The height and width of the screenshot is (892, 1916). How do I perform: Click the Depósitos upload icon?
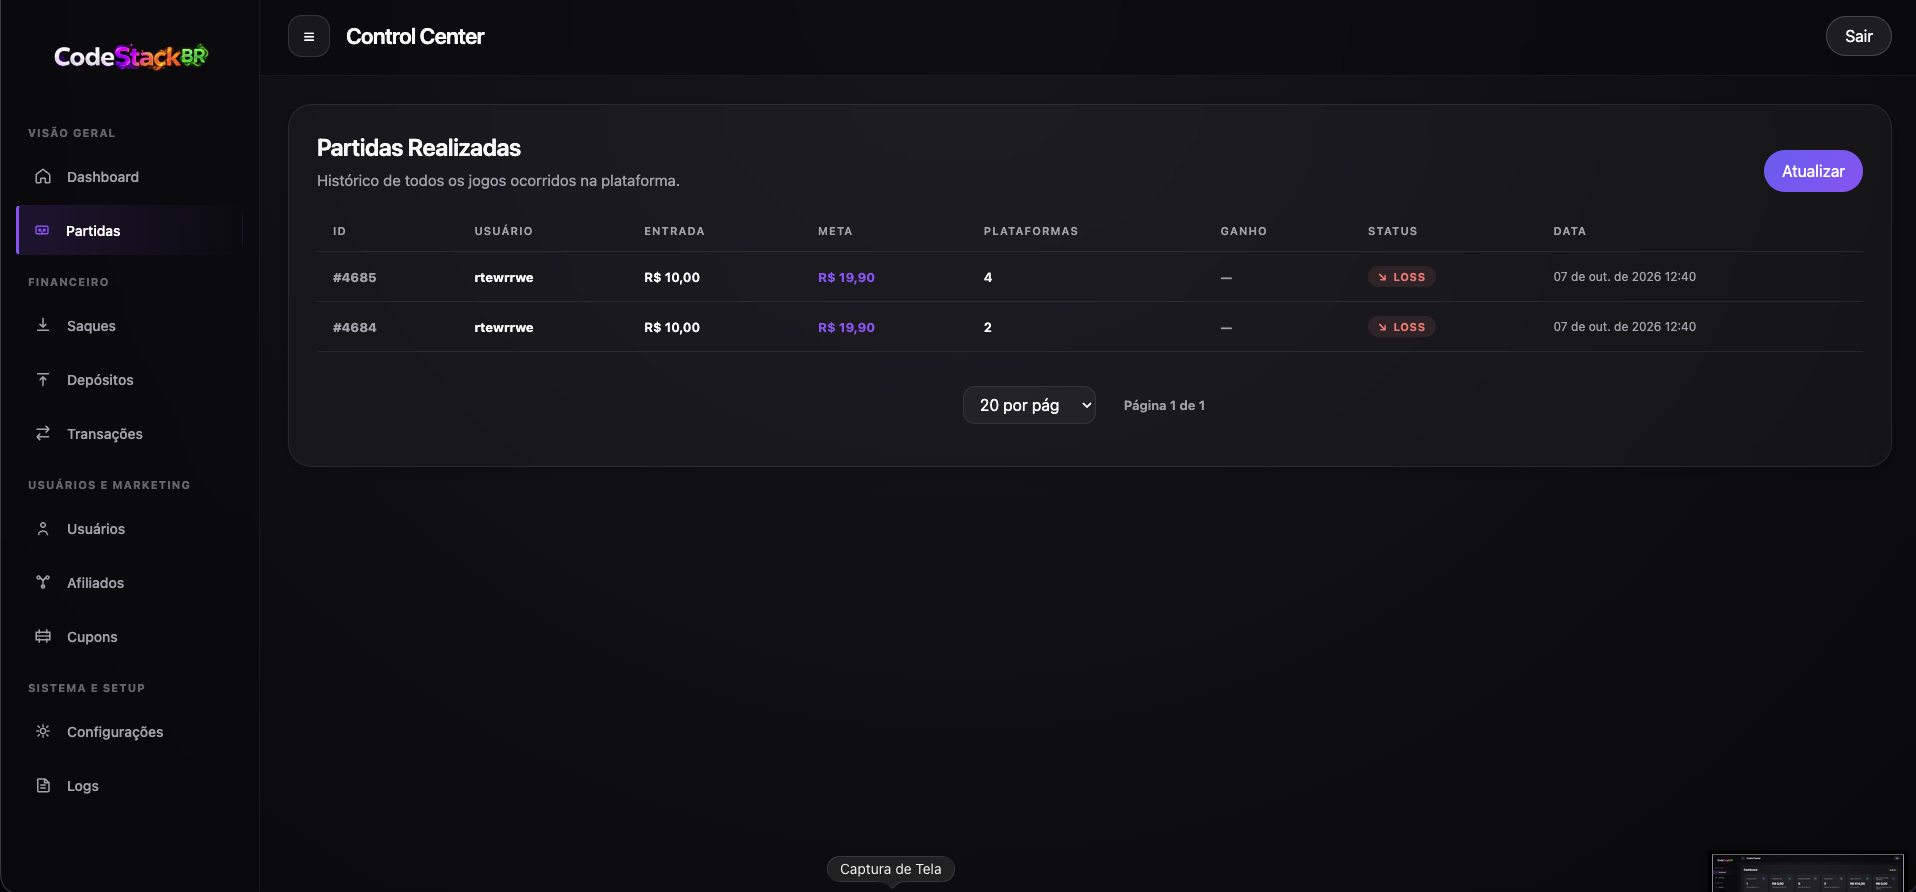43,379
